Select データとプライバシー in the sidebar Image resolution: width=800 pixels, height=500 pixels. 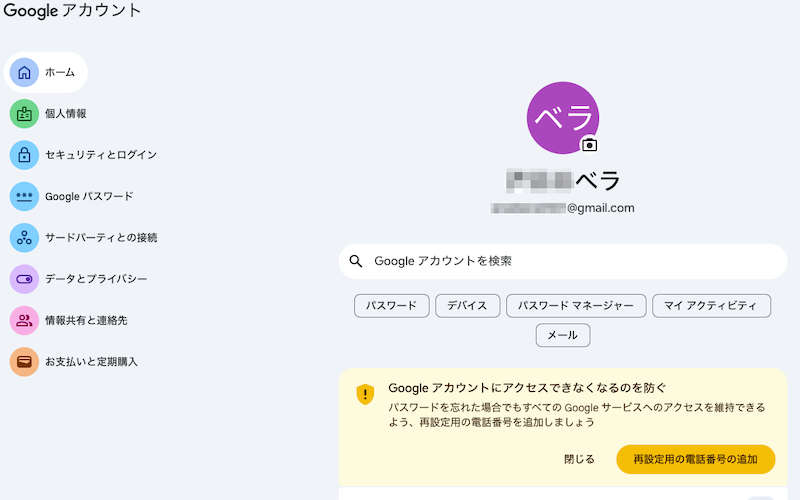pos(96,279)
